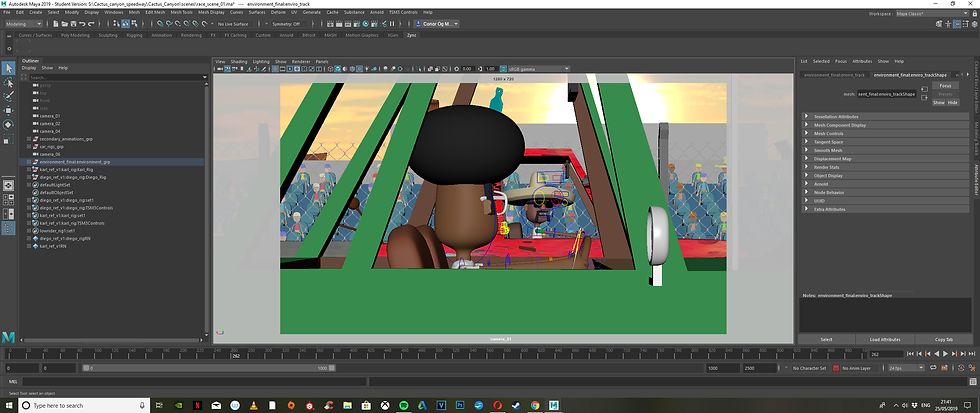Screen dimensions: 980x413
Task: Open Spotify from the Windows taskbar
Action: (x=403, y=405)
